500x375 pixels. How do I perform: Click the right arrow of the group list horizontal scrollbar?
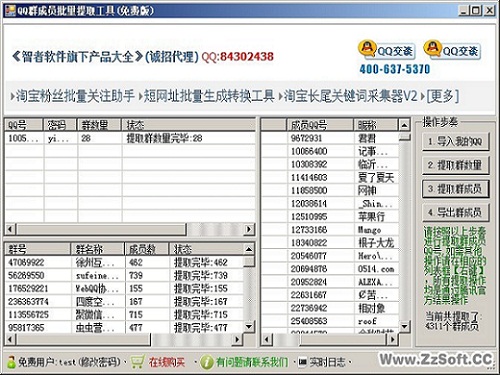point(237,340)
